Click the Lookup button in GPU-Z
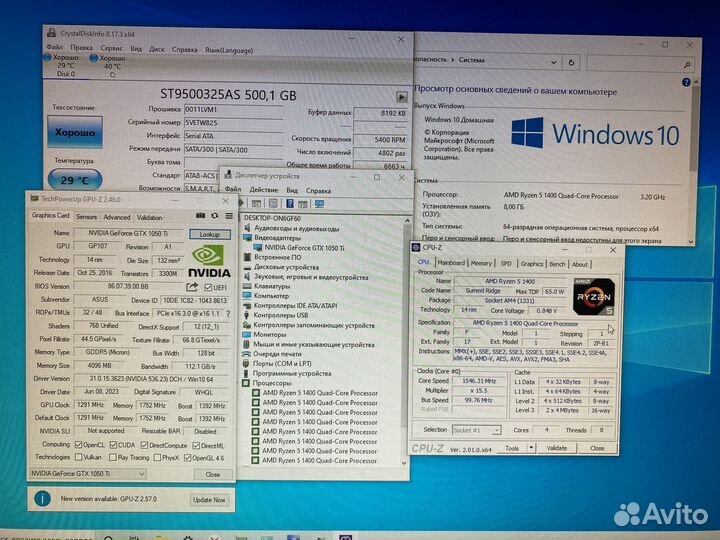 [210, 235]
